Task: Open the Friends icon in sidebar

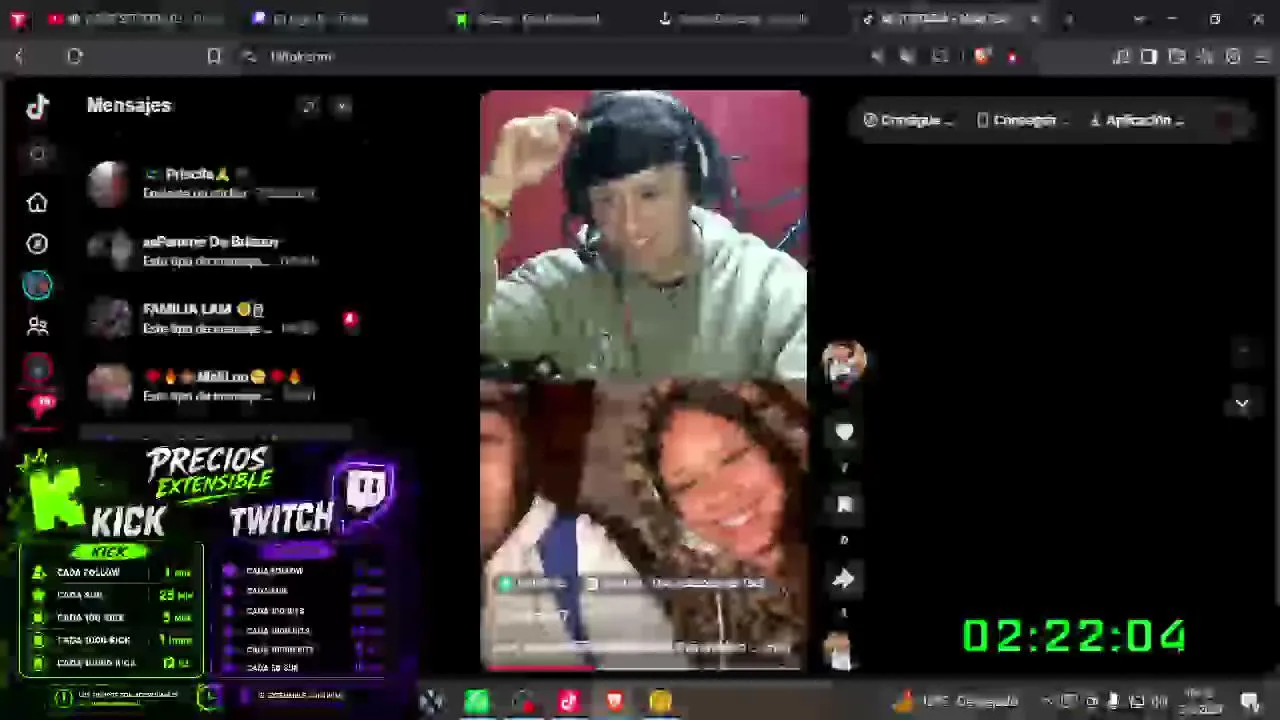Action: 38,326
